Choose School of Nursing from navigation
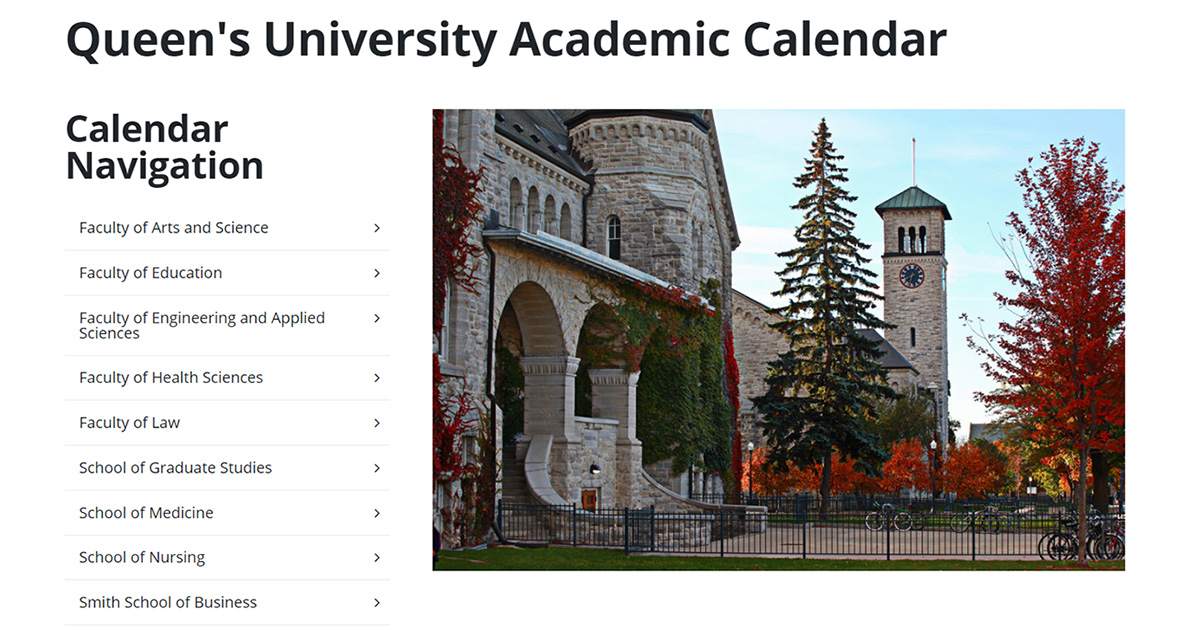1200x630 pixels. tap(142, 558)
